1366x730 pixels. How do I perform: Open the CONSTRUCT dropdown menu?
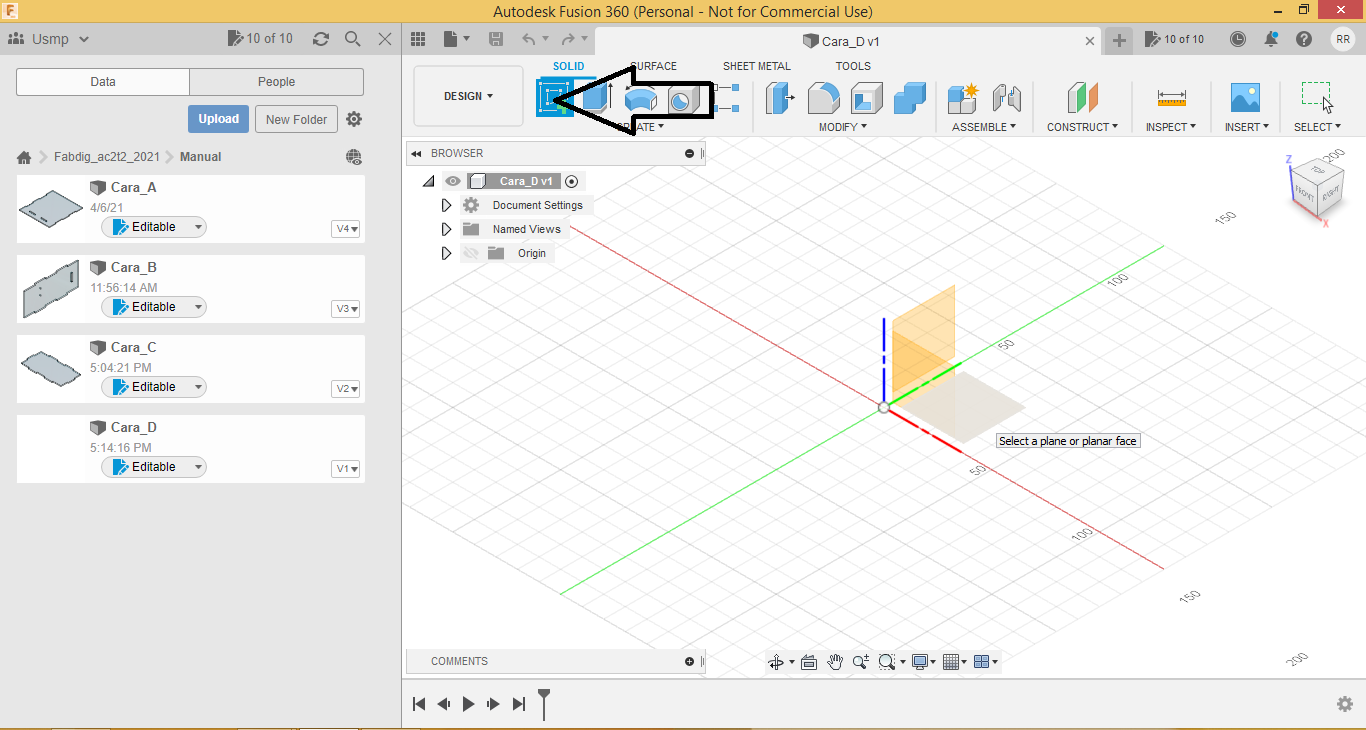click(x=1083, y=127)
